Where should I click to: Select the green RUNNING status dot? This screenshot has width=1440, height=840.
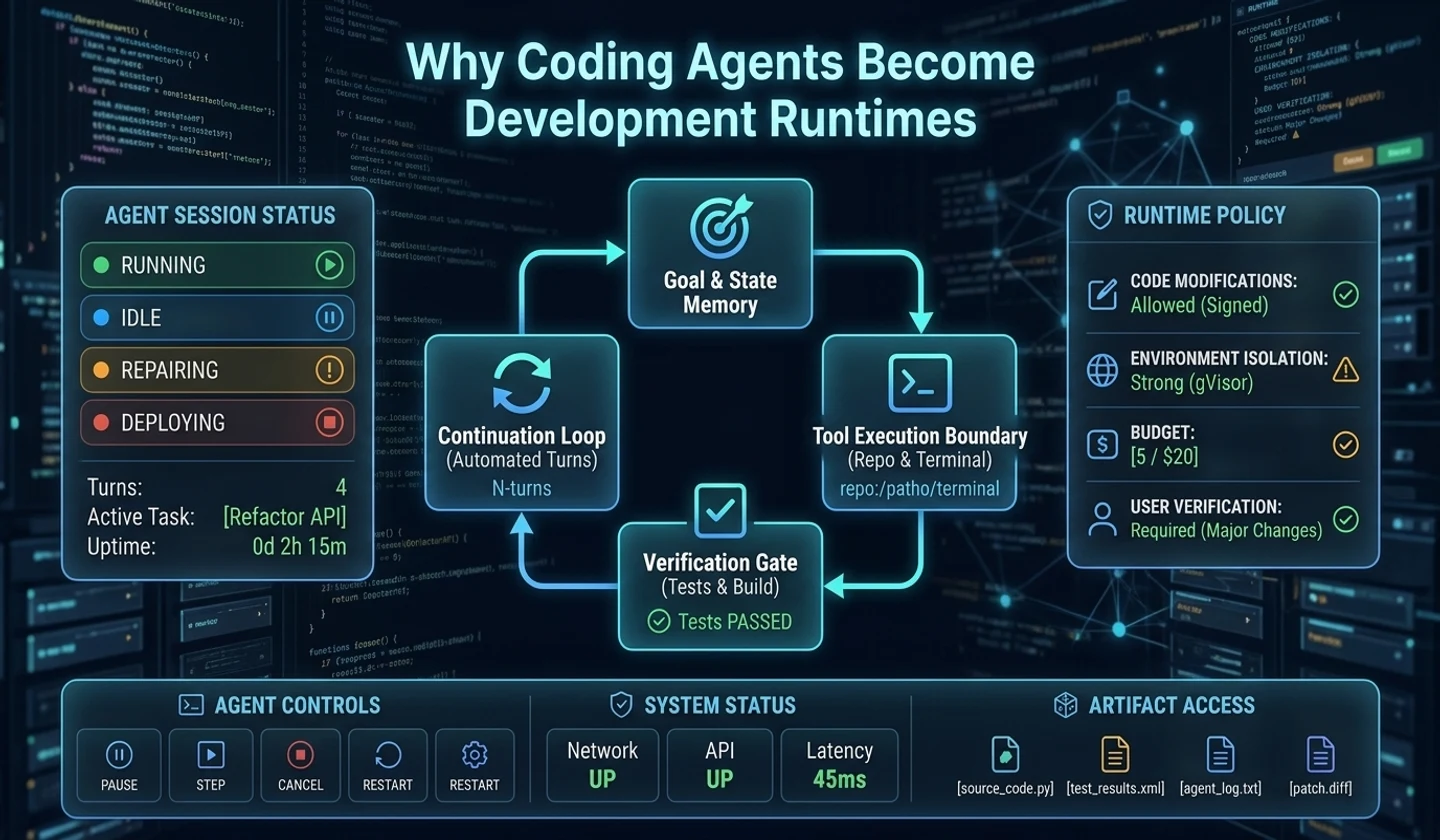tap(100, 266)
